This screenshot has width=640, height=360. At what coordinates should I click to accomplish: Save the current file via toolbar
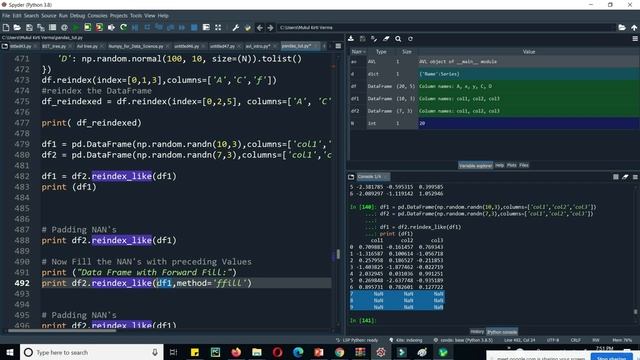(x=29, y=27)
